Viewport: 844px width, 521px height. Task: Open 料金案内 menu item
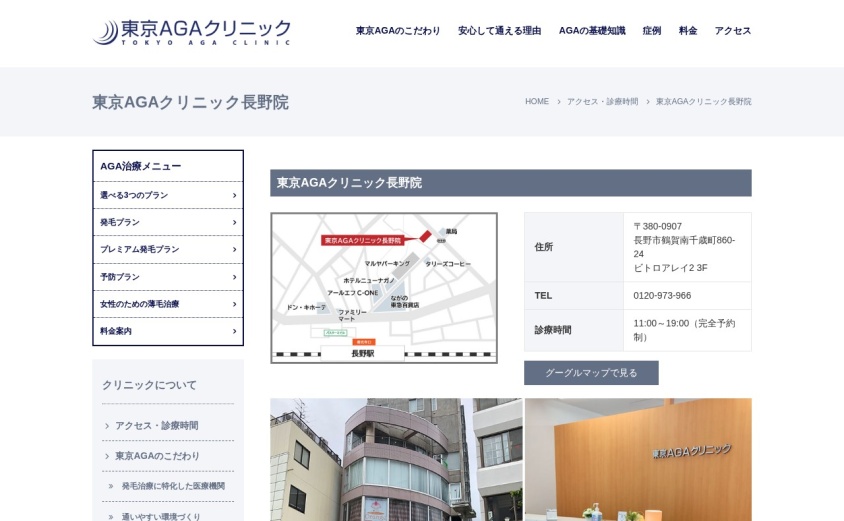(x=168, y=331)
